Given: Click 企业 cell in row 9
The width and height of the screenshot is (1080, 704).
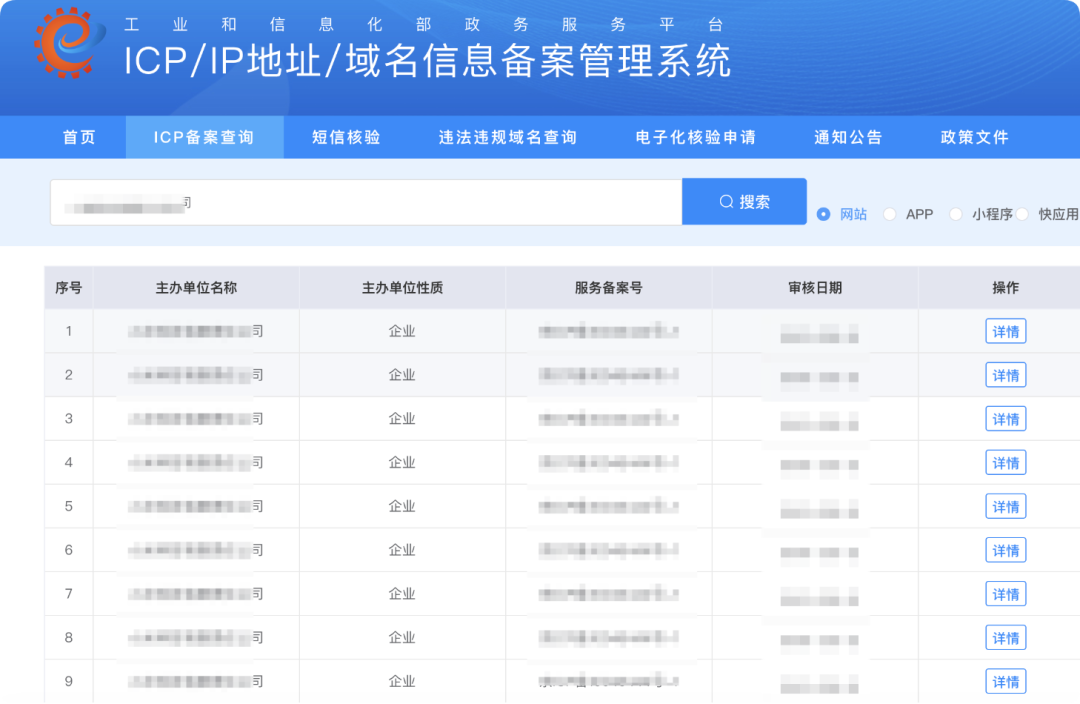Looking at the screenshot, I should (402, 681).
